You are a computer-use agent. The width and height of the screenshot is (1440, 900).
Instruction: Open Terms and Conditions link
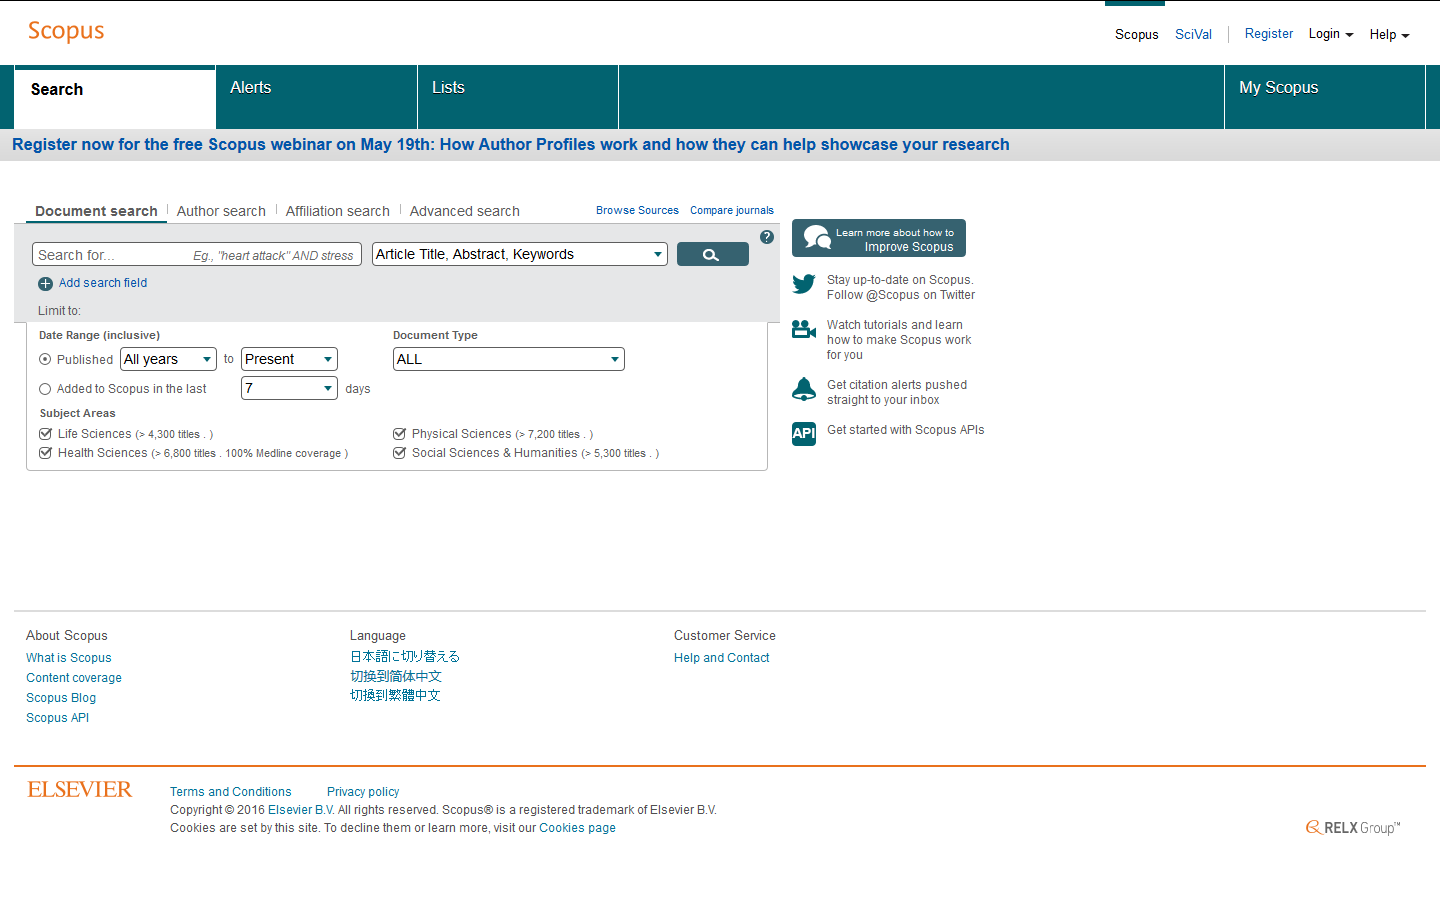coord(231,792)
